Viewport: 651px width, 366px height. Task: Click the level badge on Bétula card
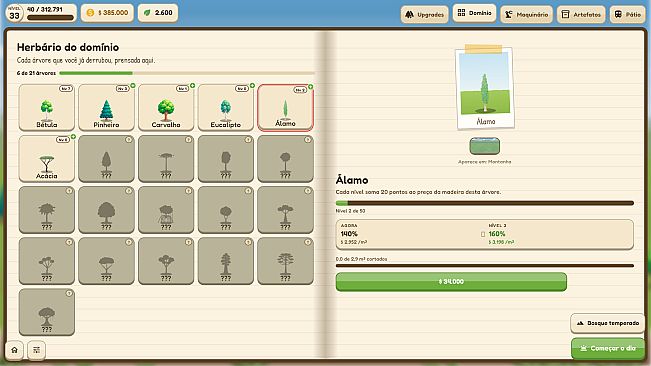click(66, 88)
